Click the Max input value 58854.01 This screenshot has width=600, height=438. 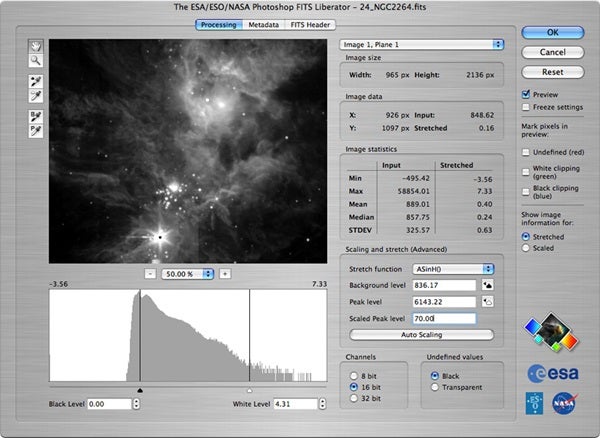click(413, 191)
